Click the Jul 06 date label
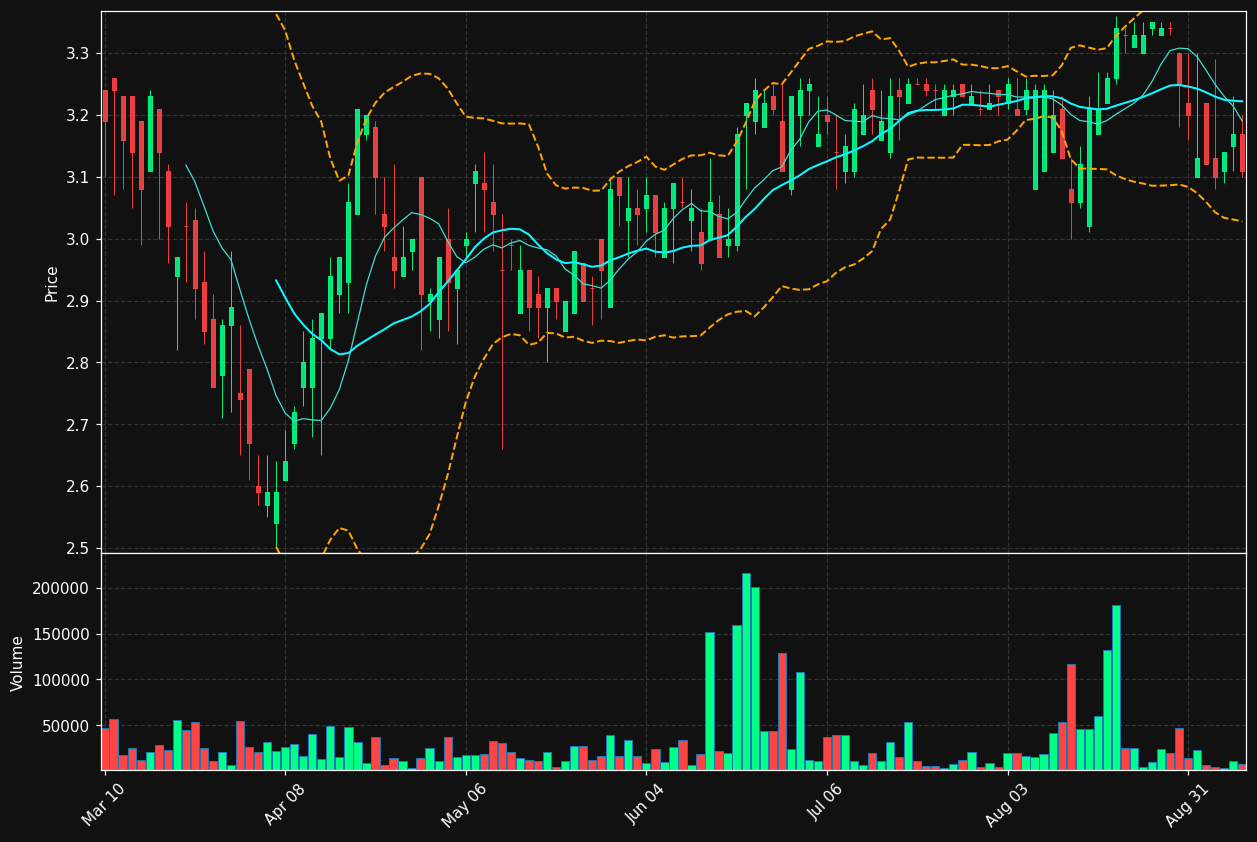 click(x=827, y=804)
